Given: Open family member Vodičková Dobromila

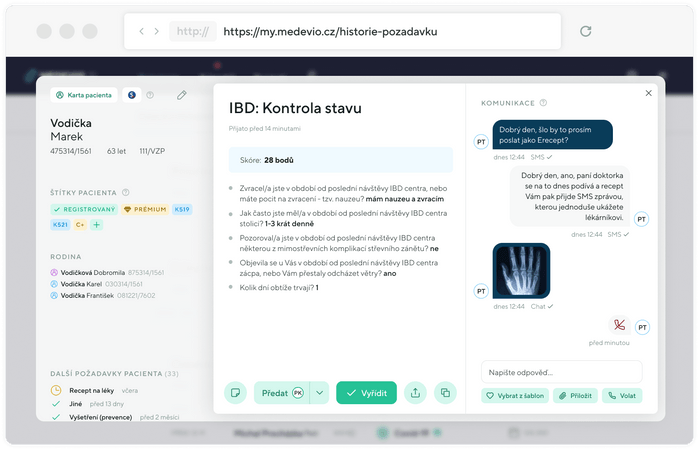Looking at the screenshot, I should [92, 272].
